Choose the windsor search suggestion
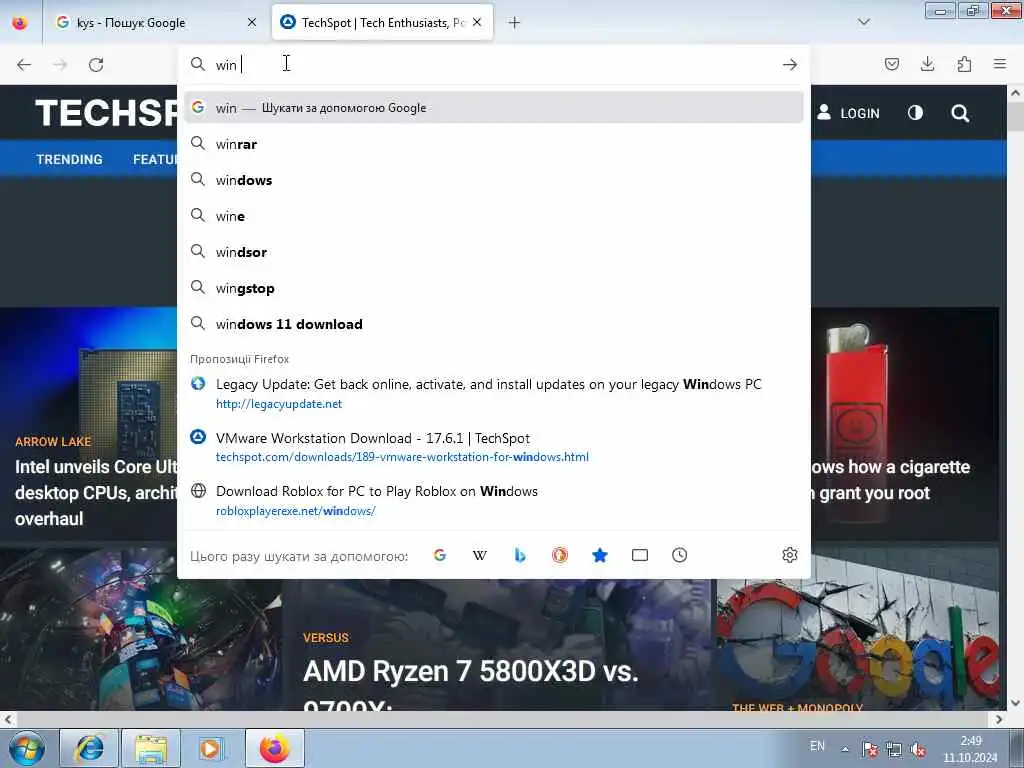Image resolution: width=1024 pixels, height=768 pixels. tap(494, 252)
